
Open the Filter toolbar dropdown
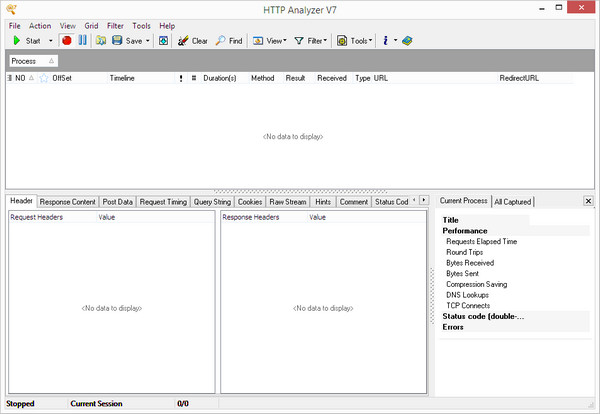326,41
